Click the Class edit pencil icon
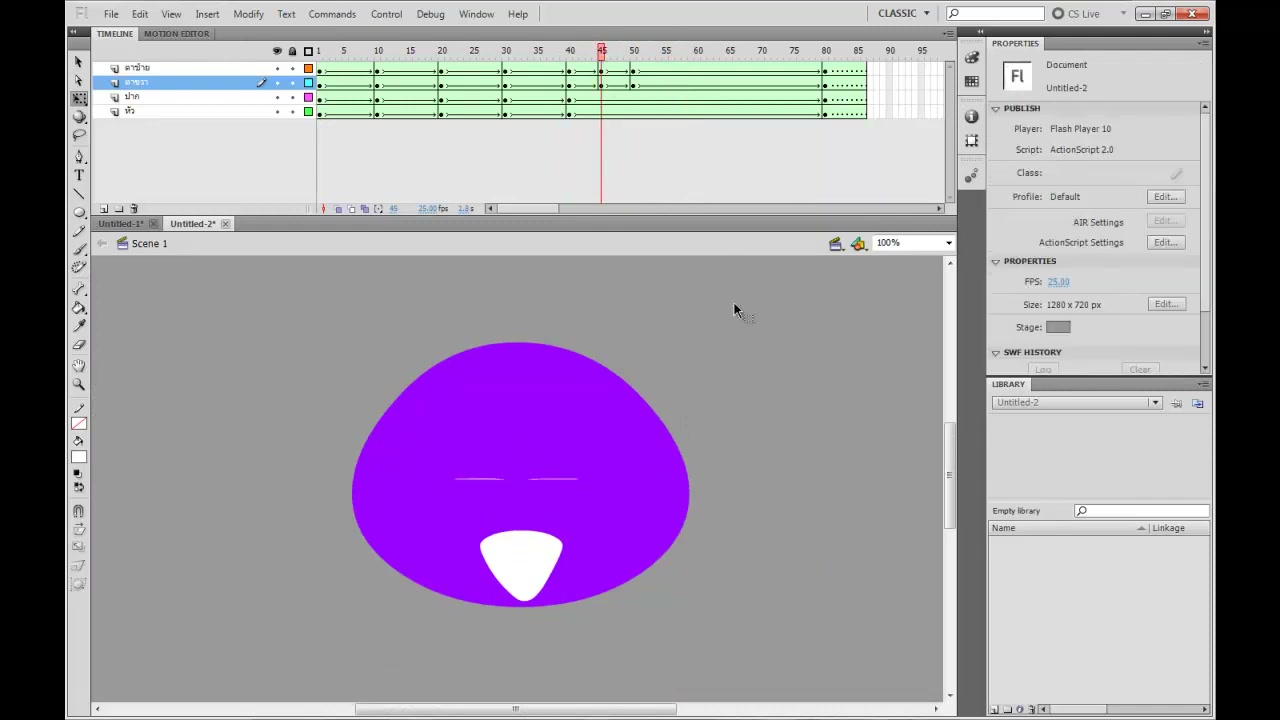 pos(1176,174)
